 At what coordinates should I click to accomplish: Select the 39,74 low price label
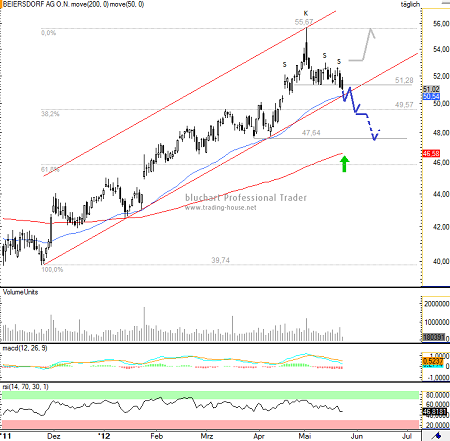220,260
